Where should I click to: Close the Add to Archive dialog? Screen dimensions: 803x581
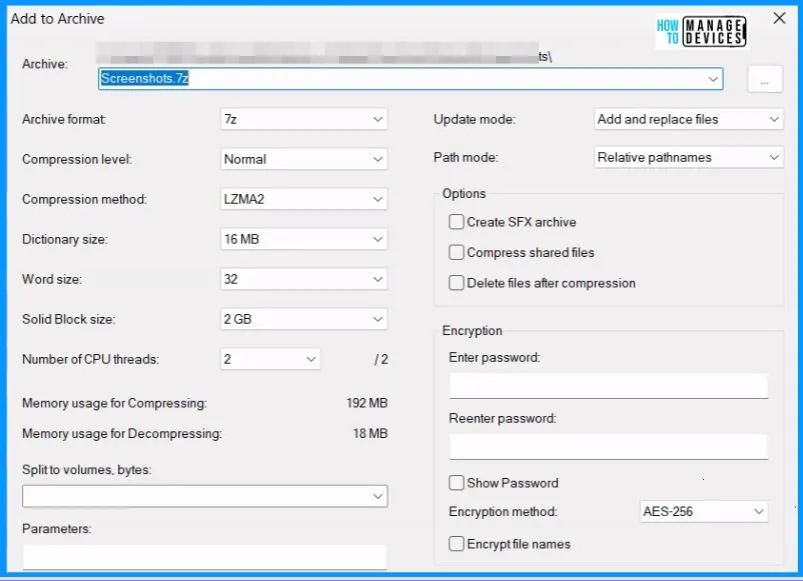779,18
